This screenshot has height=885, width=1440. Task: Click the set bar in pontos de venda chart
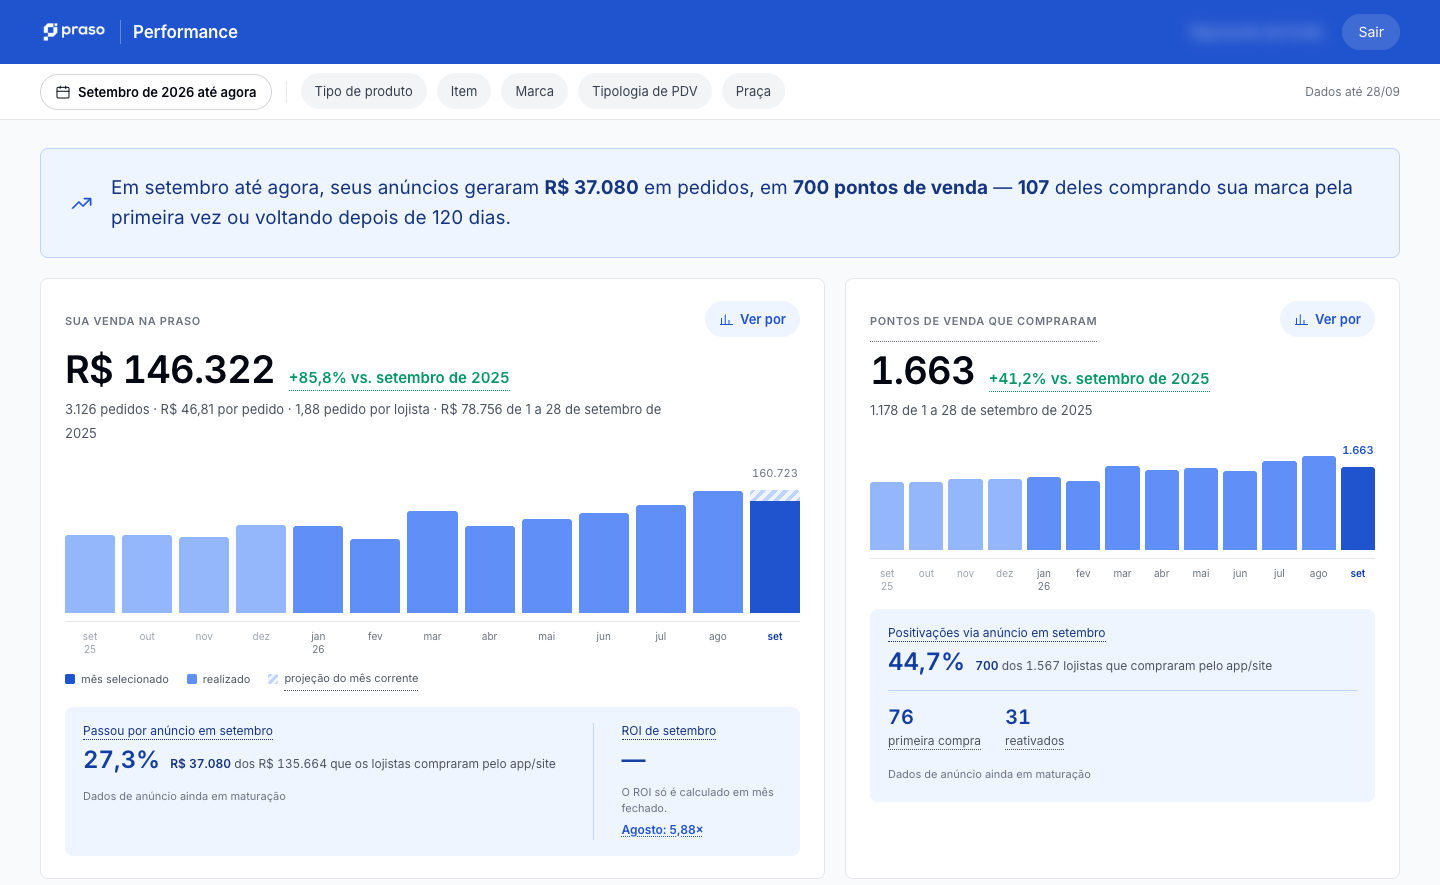pyautogui.click(x=1358, y=508)
